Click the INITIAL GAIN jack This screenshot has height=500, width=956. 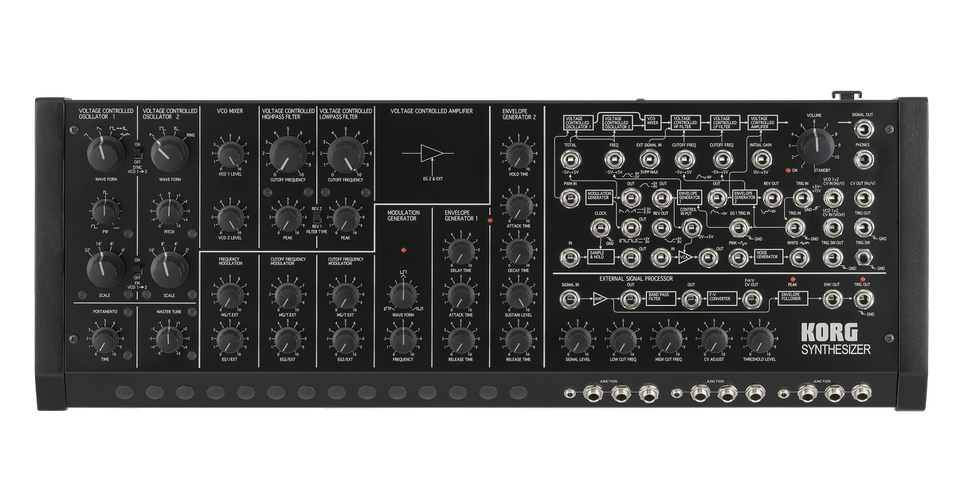[x=762, y=159]
